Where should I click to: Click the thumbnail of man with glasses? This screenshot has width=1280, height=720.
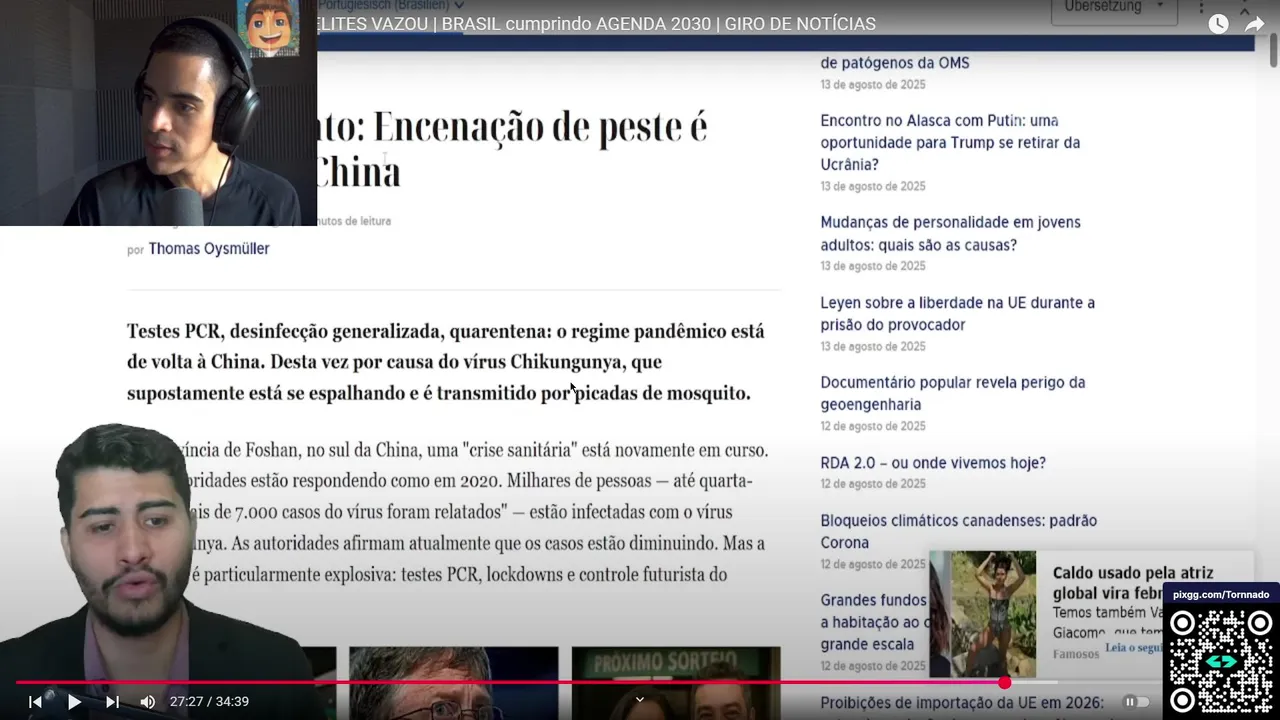tap(453, 683)
